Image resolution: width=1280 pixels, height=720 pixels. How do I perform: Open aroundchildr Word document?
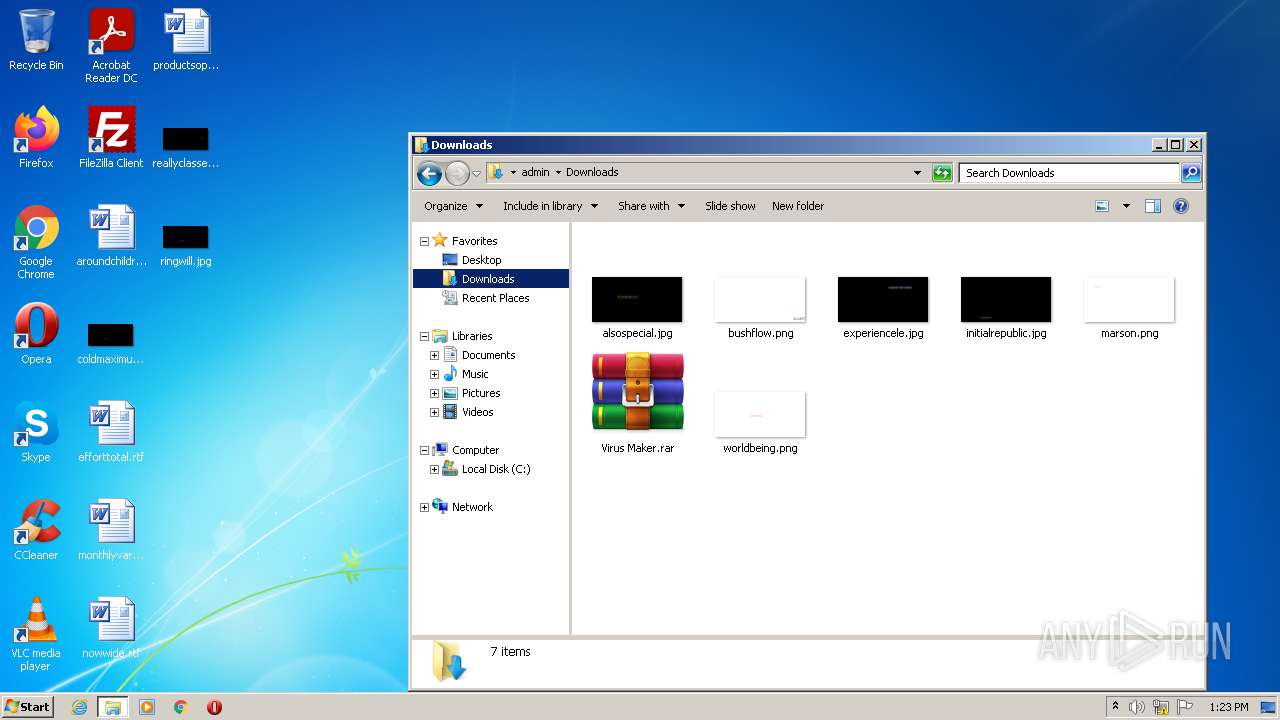(x=111, y=236)
